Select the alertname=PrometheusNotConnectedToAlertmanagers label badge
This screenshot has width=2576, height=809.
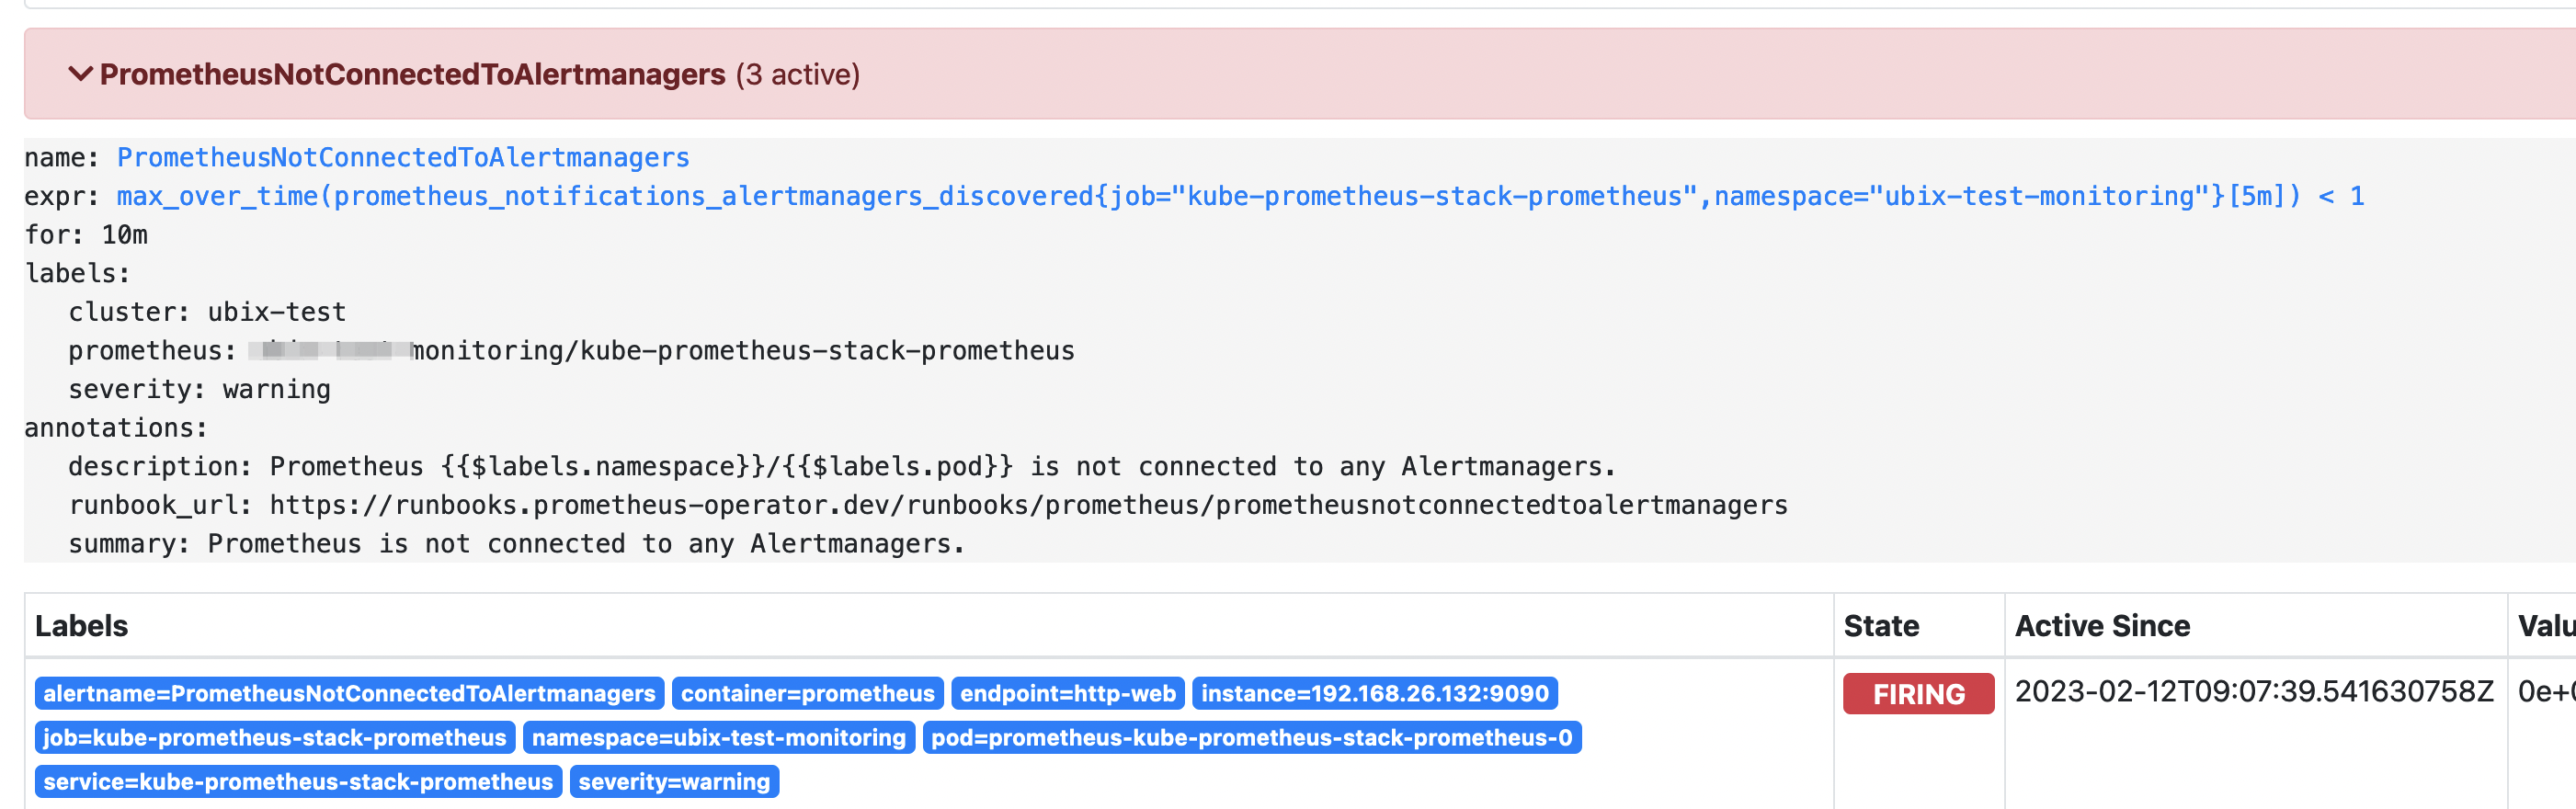(349, 692)
